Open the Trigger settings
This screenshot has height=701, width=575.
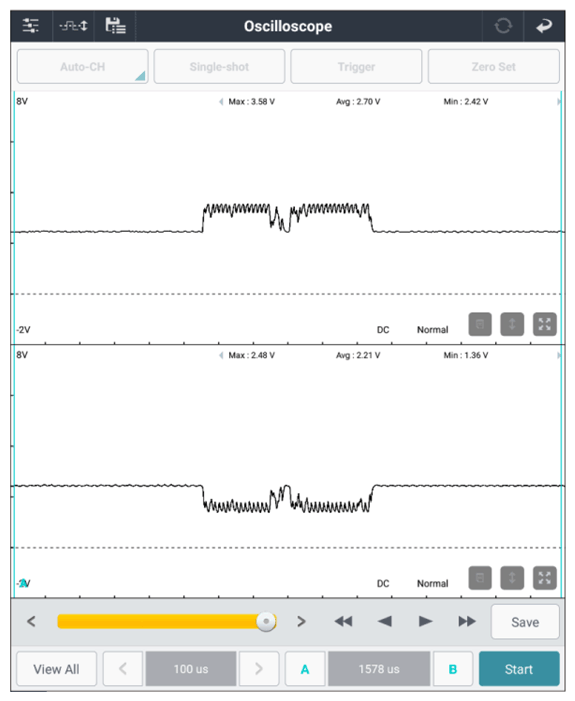click(x=356, y=67)
